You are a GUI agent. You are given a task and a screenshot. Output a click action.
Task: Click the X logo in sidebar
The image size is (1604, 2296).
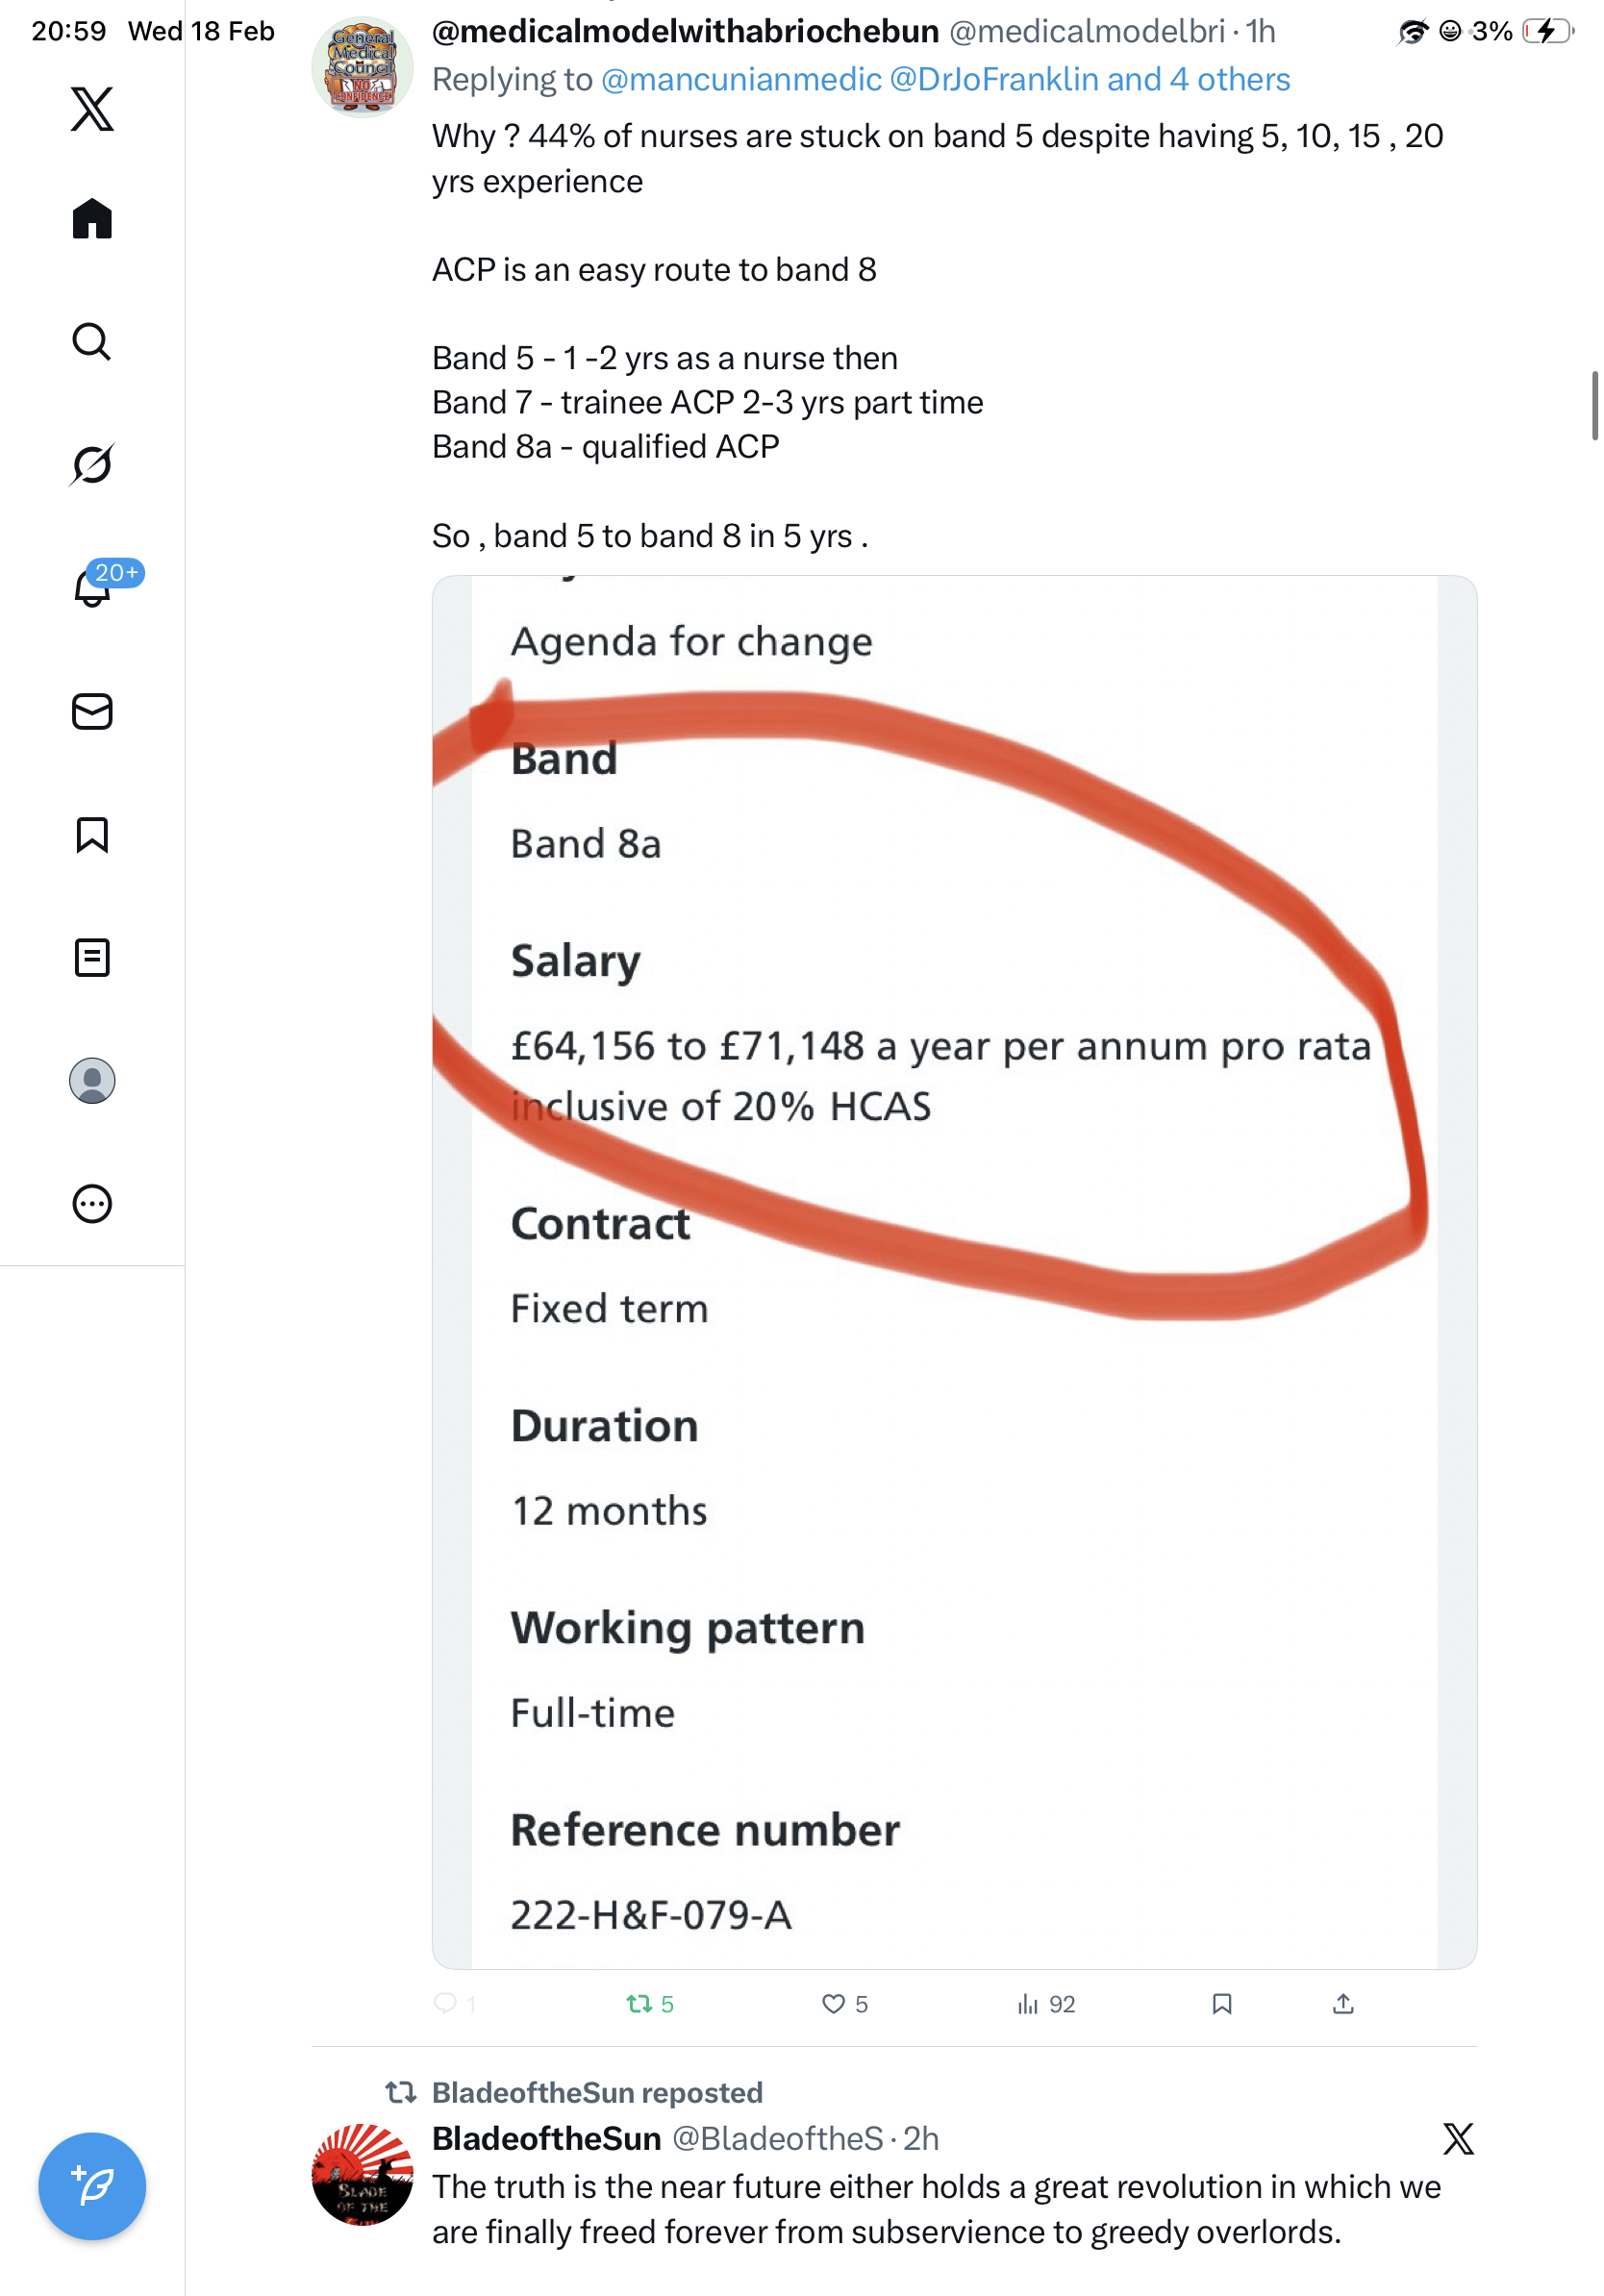click(92, 109)
